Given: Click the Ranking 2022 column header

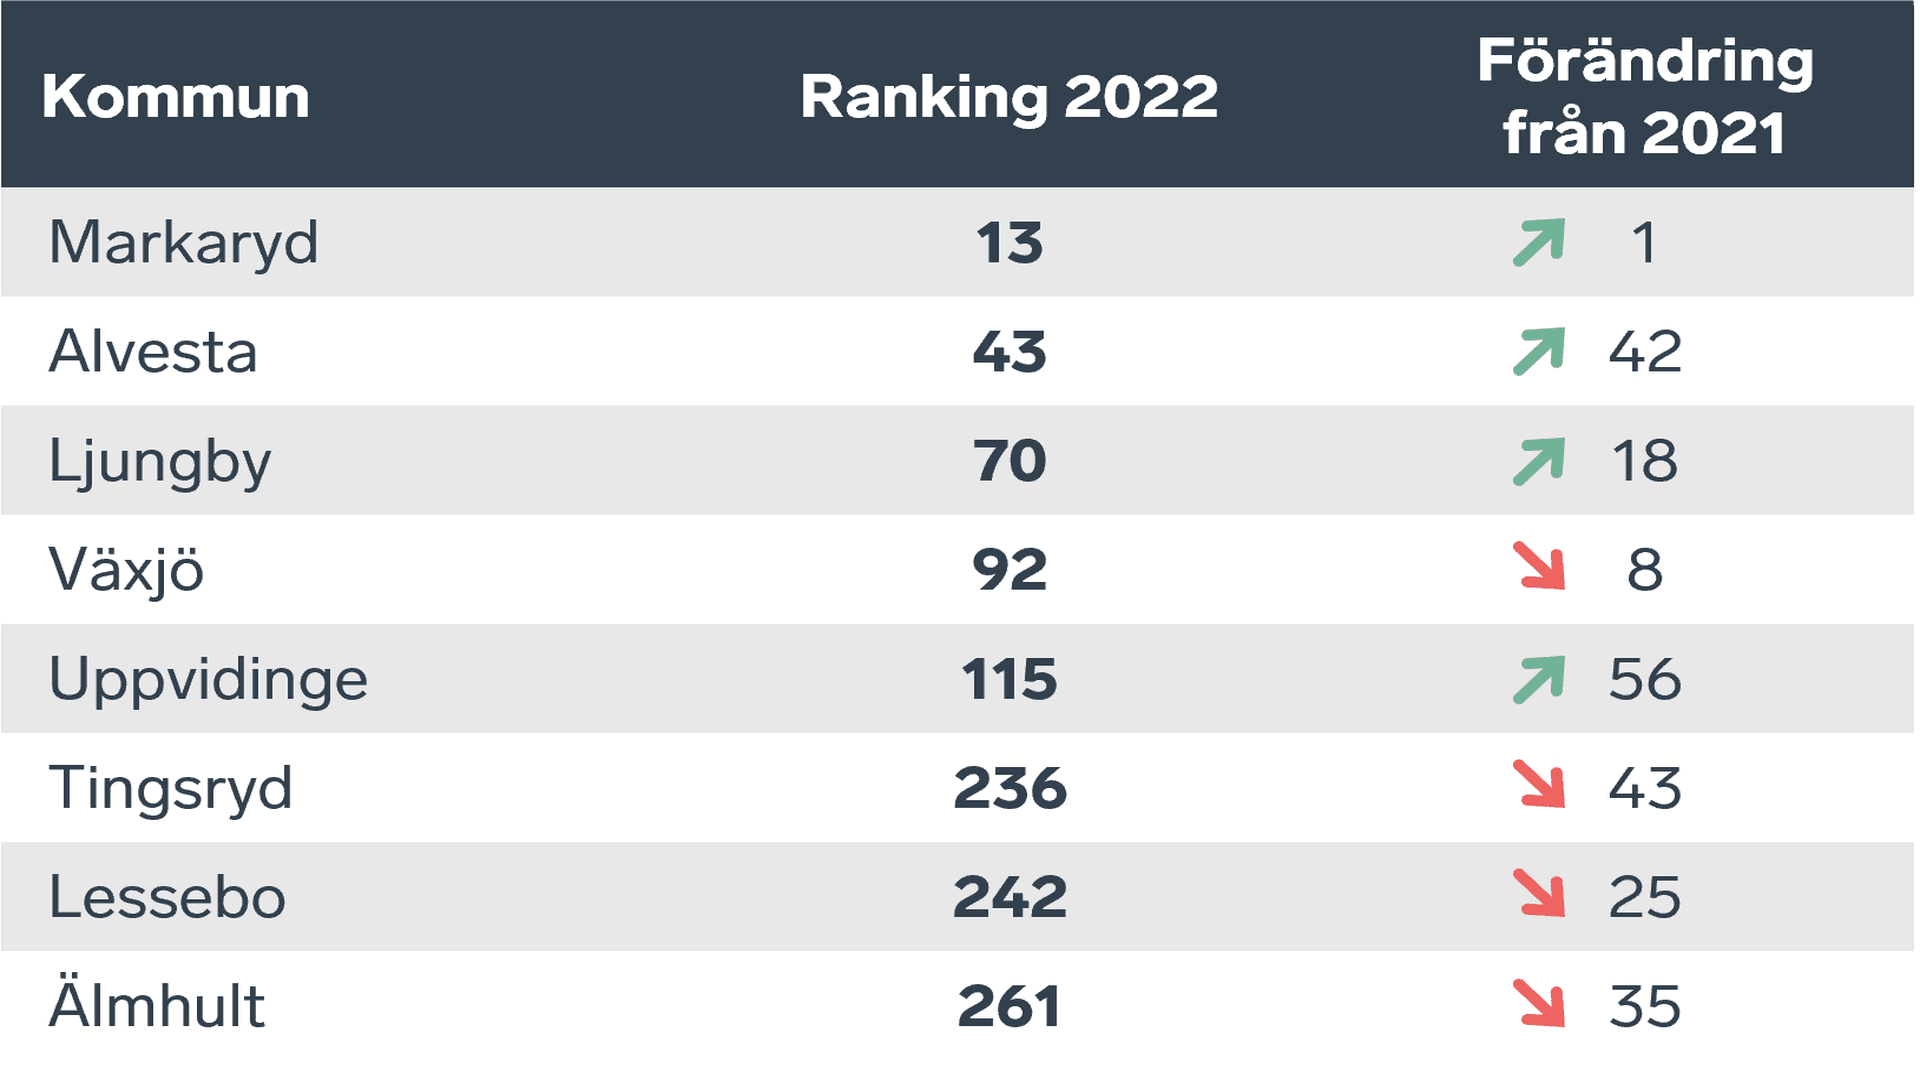Looking at the screenshot, I should 1009,97.
